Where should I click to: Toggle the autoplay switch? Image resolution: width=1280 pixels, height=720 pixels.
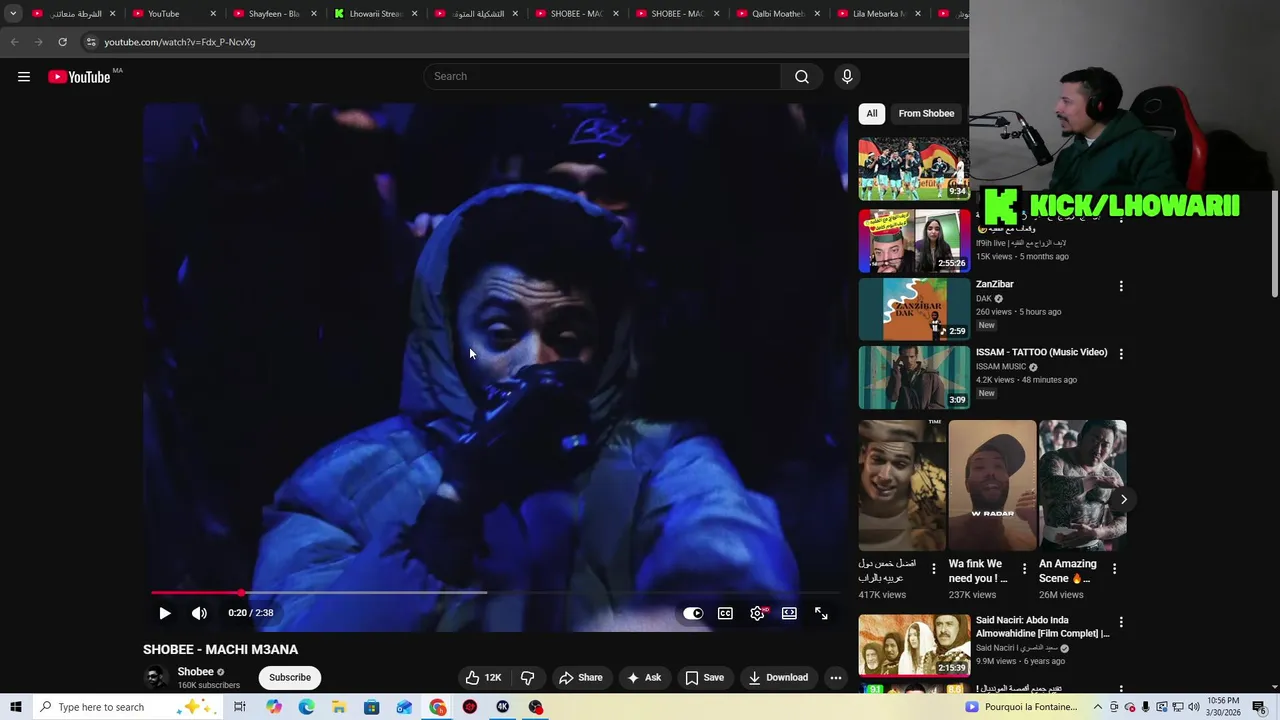(x=693, y=613)
